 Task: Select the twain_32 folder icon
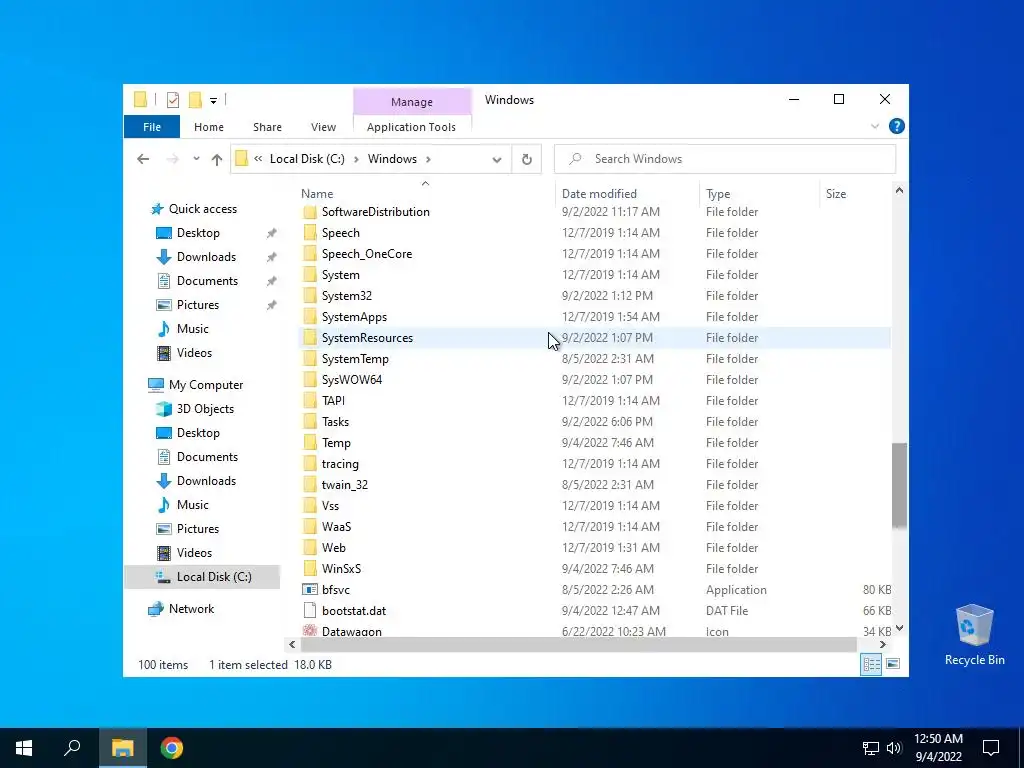(x=310, y=485)
